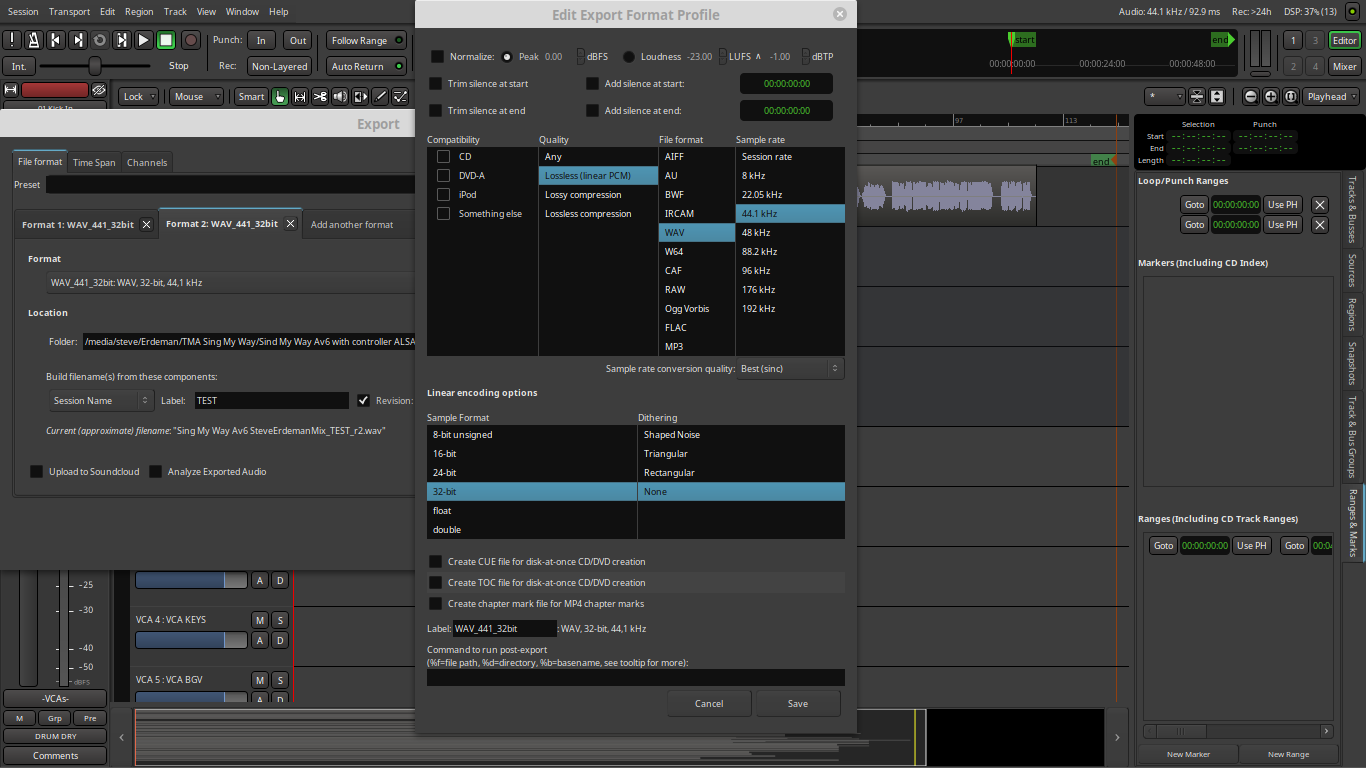Switch to the Time Span tab
The height and width of the screenshot is (768, 1366).
94,162
